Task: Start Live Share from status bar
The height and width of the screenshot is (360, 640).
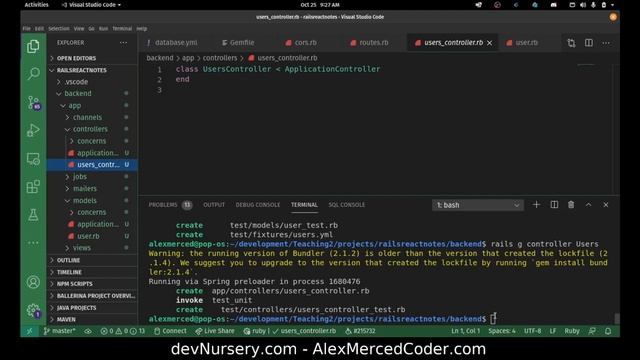Action: click(215, 331)
